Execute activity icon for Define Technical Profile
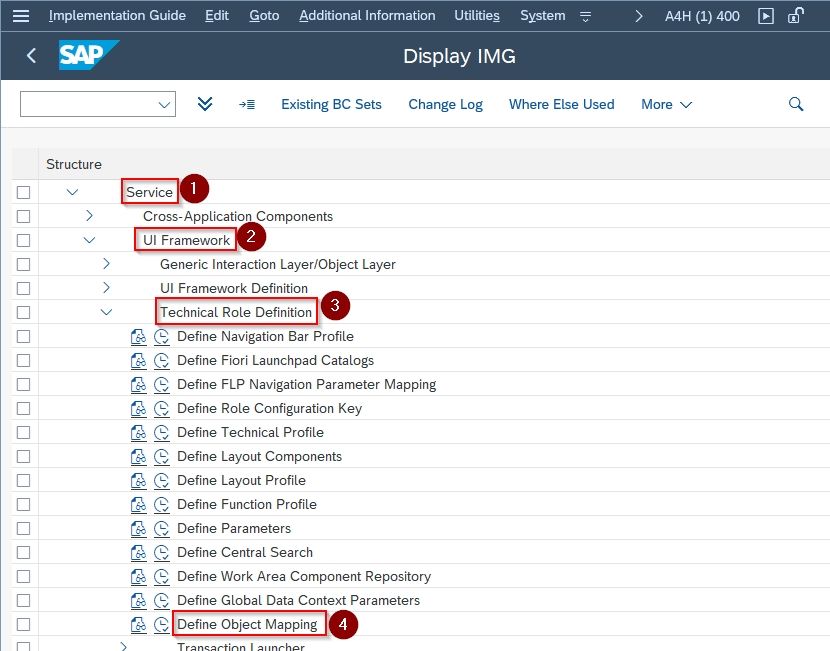This screenshot has height=651, width=830. point(161,432)
